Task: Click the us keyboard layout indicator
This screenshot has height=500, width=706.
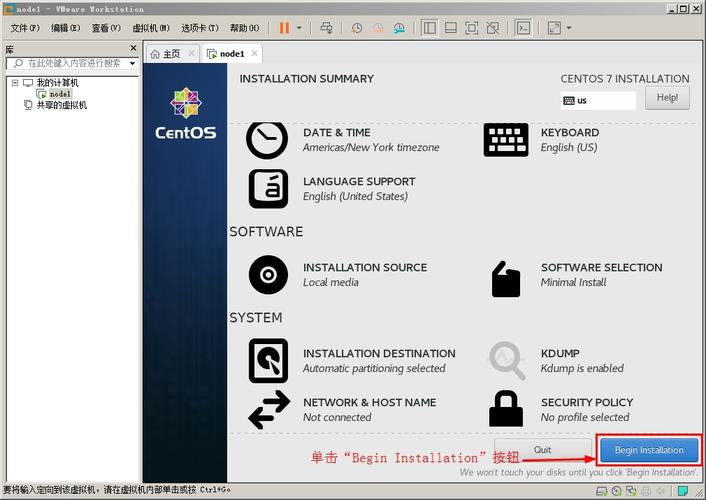Action: coord(598,100)
